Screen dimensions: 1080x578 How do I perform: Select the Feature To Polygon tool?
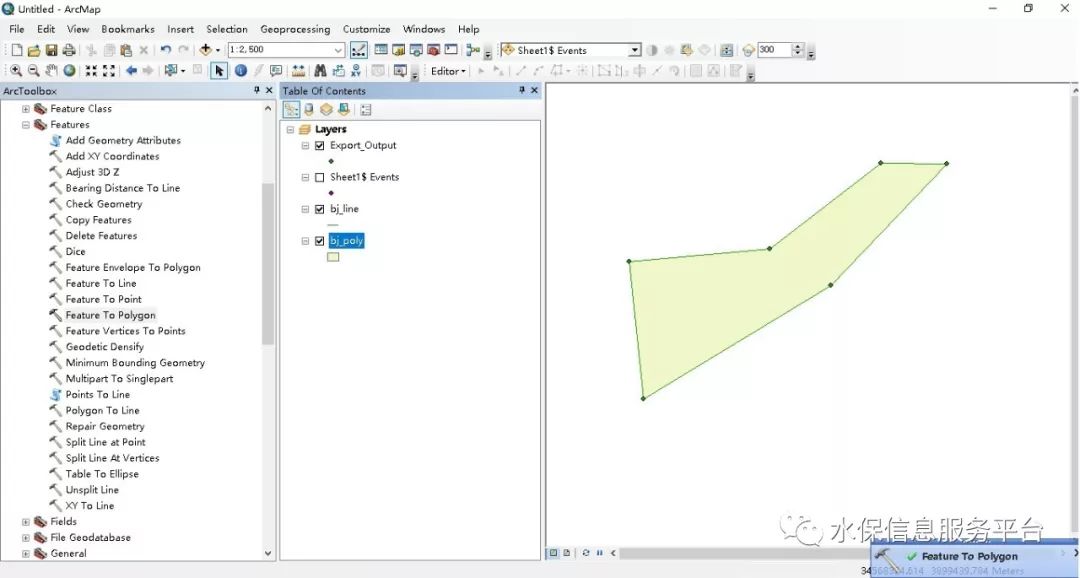pos(110,315)
